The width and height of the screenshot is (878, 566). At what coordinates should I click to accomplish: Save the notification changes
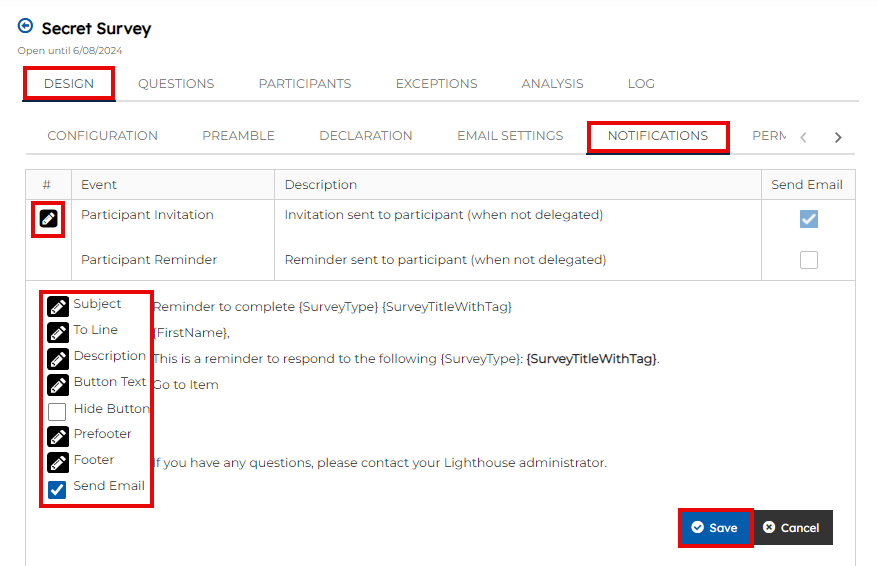[x=714, y=528]
